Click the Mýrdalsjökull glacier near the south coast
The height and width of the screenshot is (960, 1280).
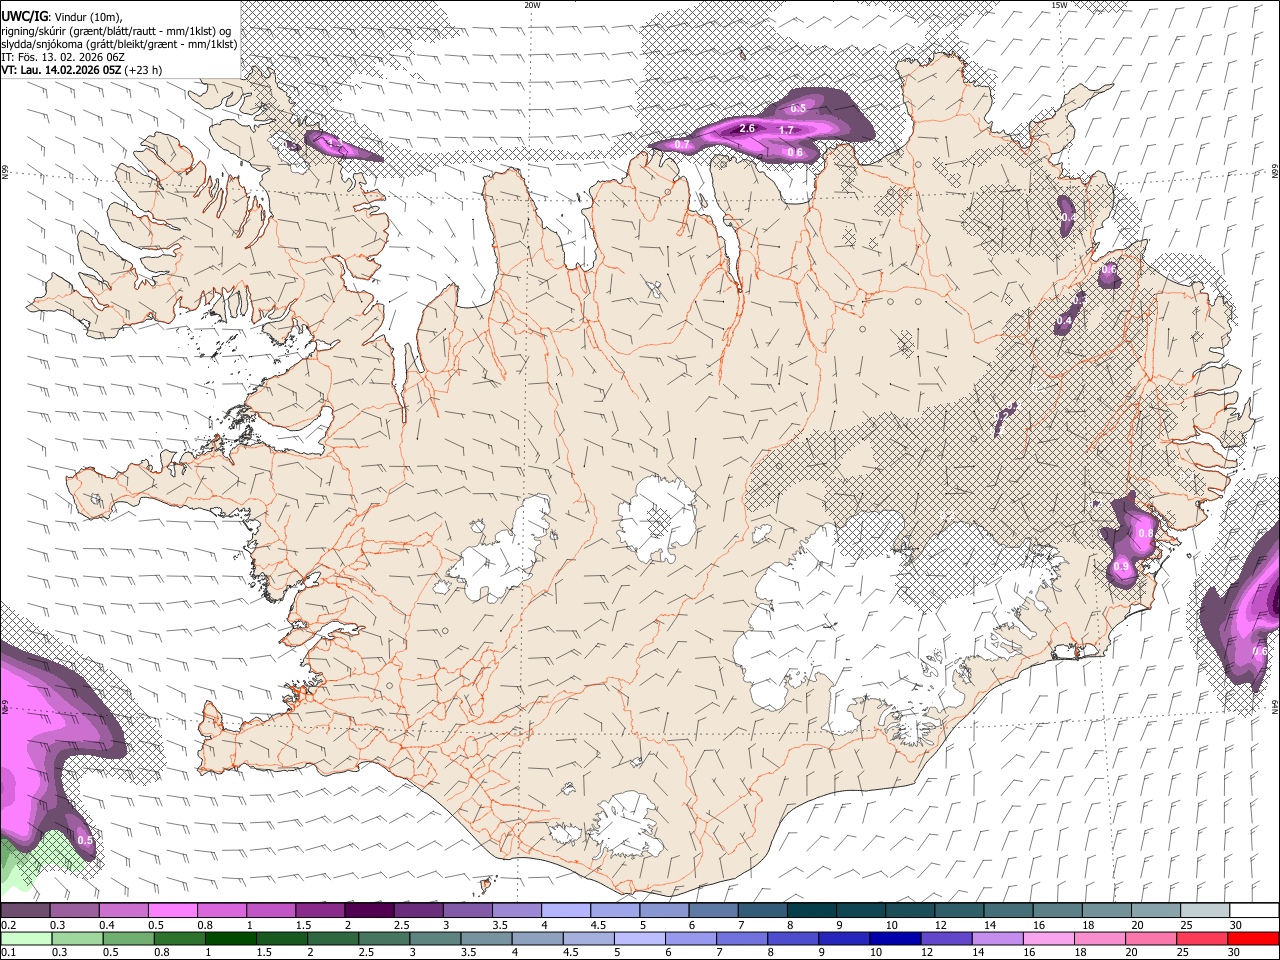coord(627,826)
